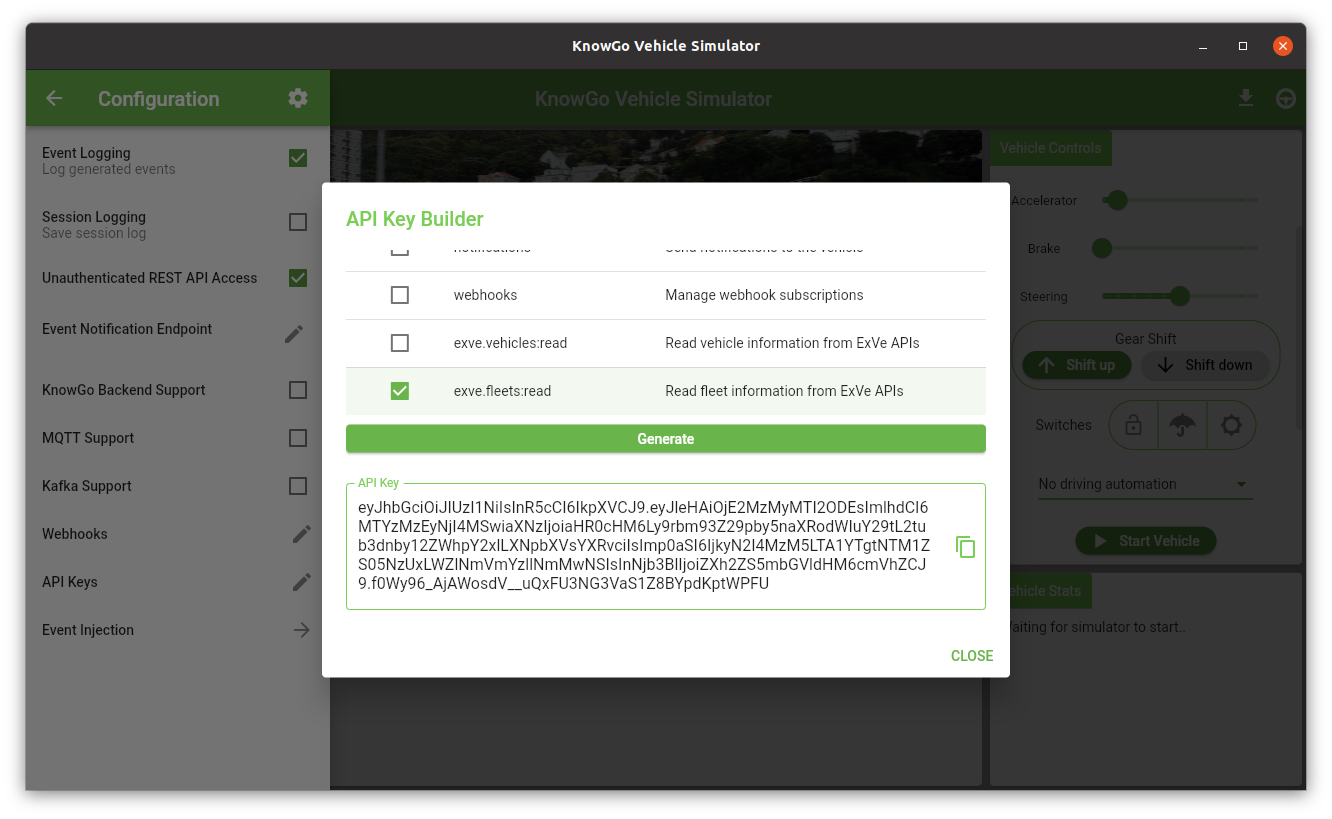Click 'Read fleet information from ExVe APIs' text
Screen dimensions: 1332x819
[784, 391]
